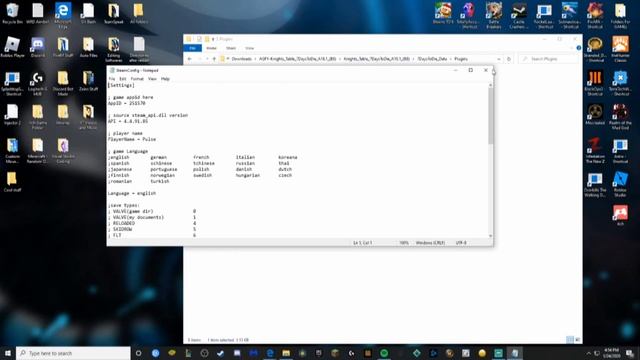Open the Zobo Stuff desktop folder
Screen dimensions: 640x360
(x=88, y=81)
